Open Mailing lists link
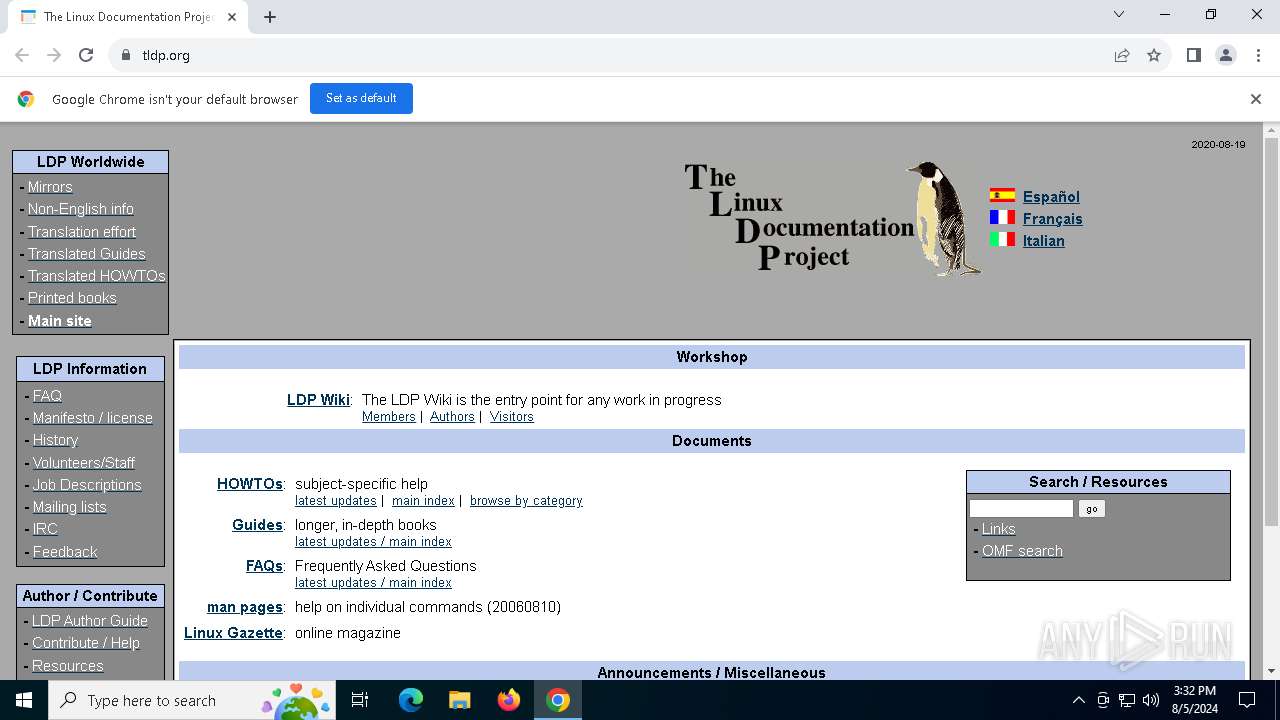Viewport: 1280px width, 720px height. (69, 507)
